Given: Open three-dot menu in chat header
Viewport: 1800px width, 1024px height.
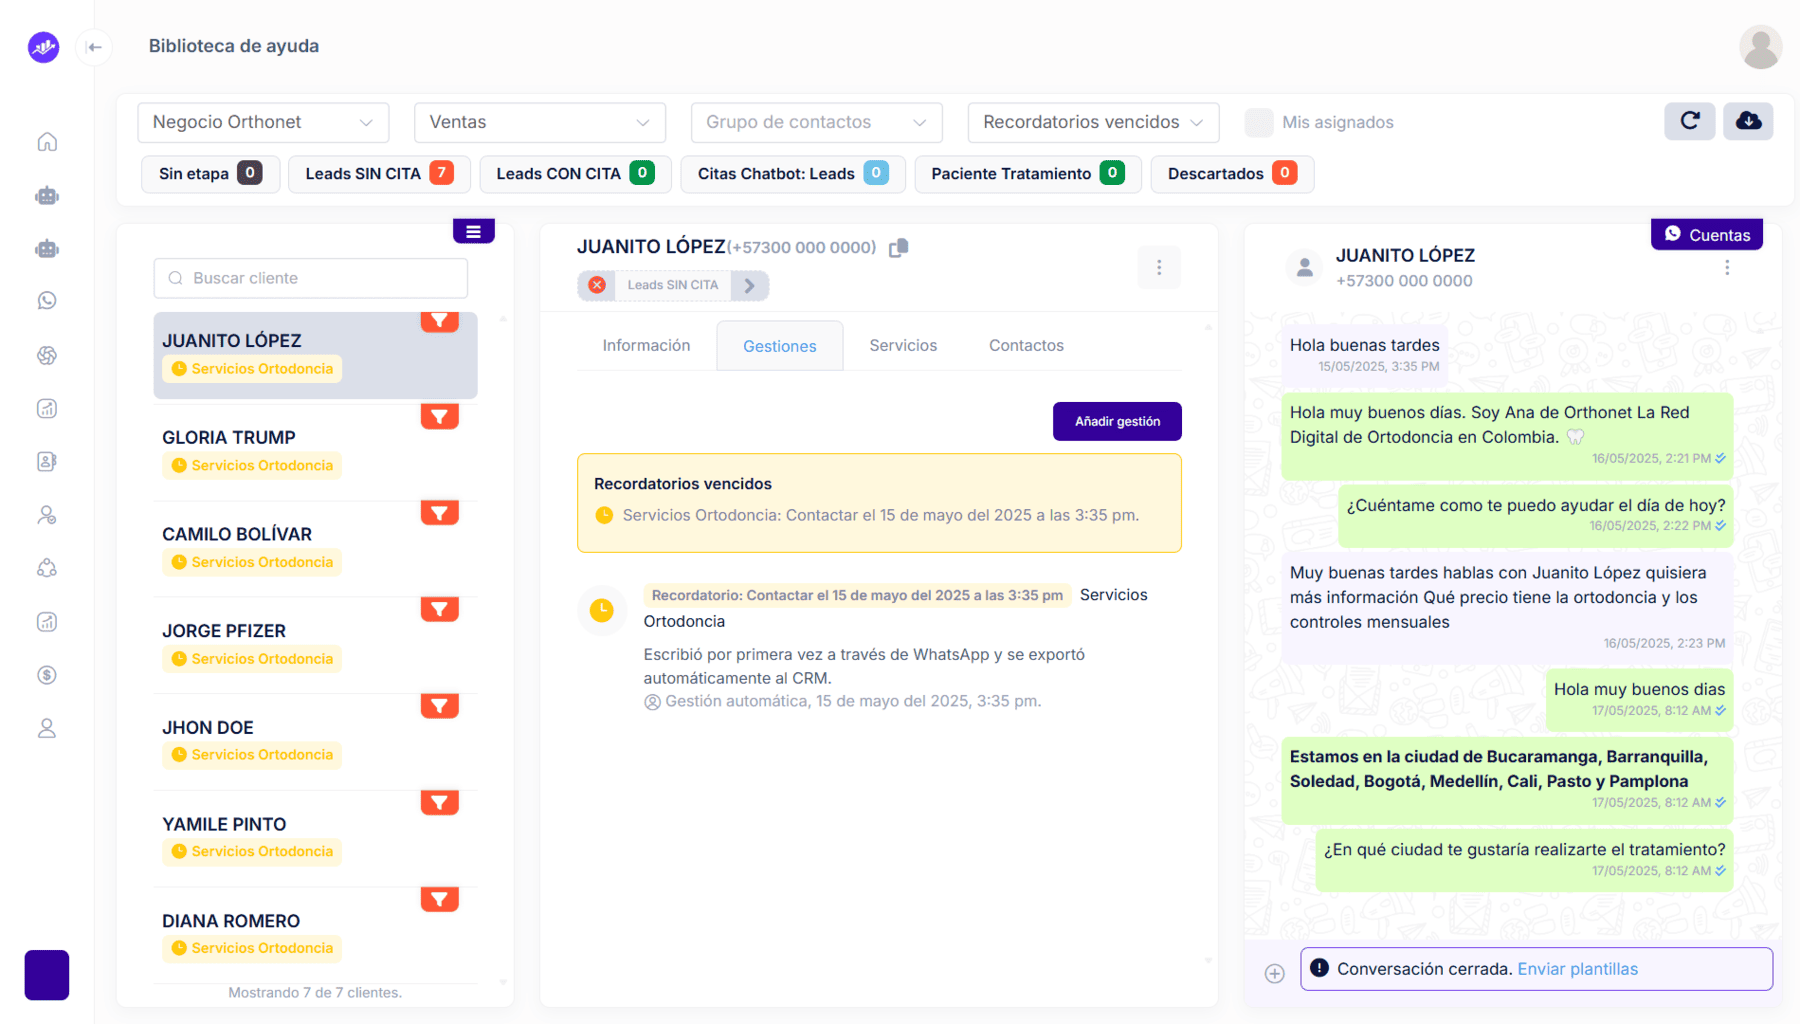Looking at the screenshot, I should [x=1726, y=268].
